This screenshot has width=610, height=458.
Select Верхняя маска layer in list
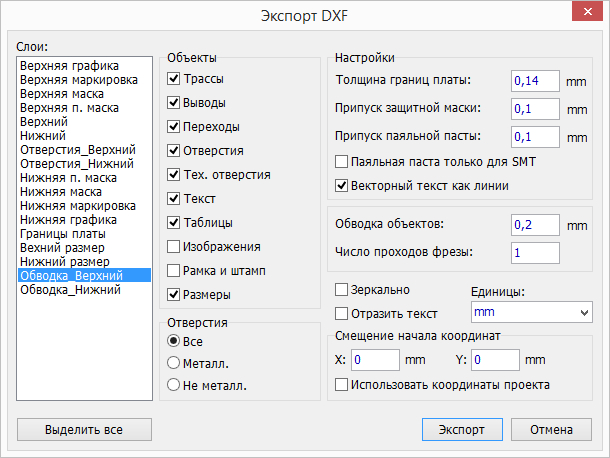click(x=57, y=94)
